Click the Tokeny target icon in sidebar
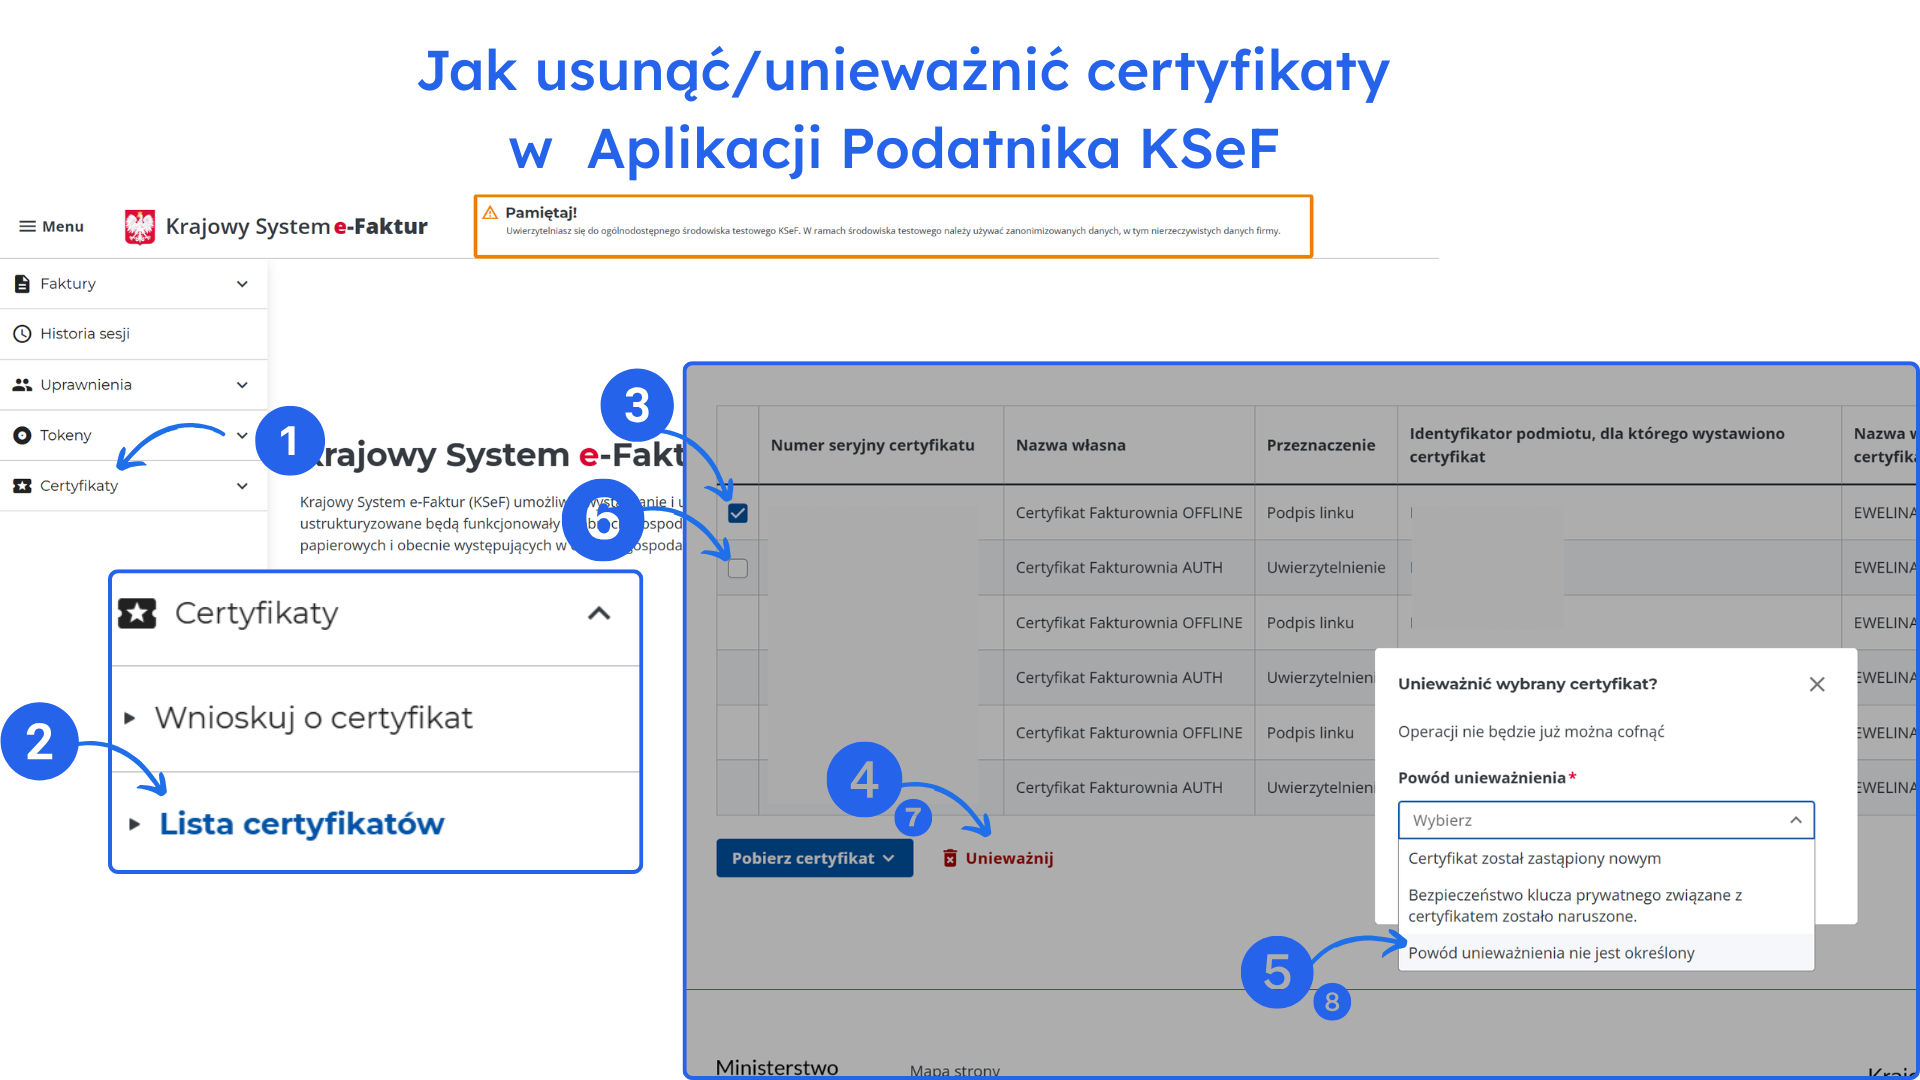 tap(20, 435)
